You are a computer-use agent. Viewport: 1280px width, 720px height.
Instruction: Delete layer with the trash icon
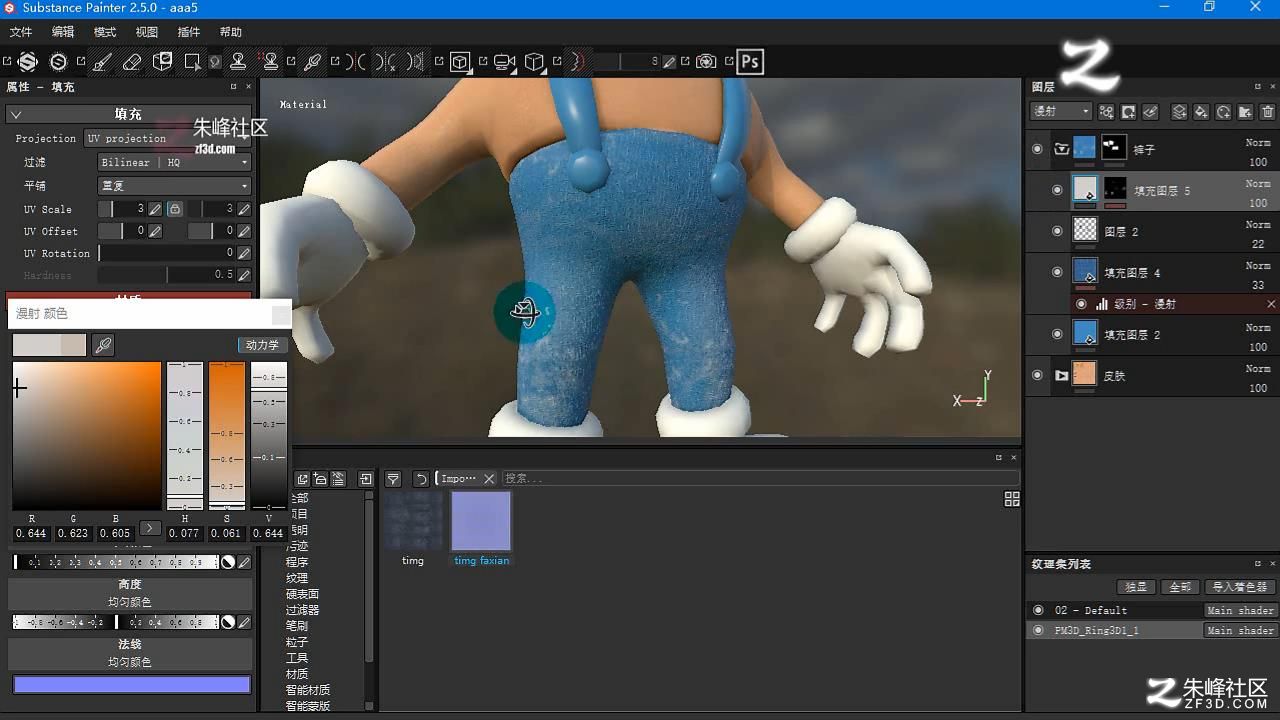coord(1267,112)
